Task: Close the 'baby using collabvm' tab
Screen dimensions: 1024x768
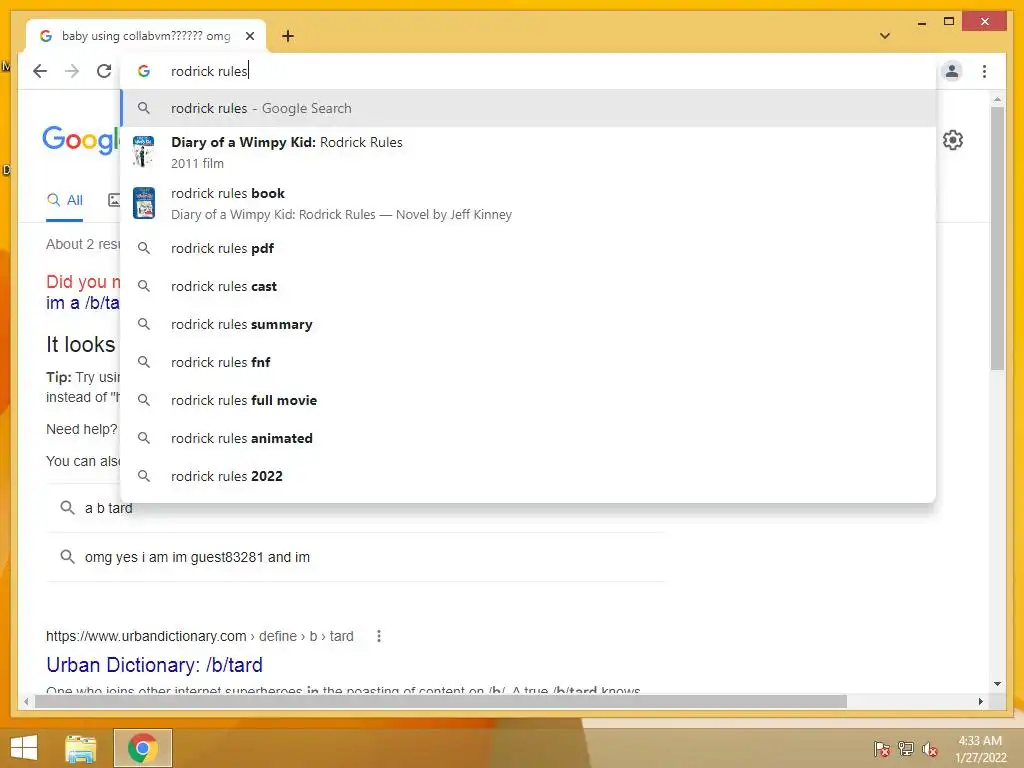Action: tap(249, 36)
